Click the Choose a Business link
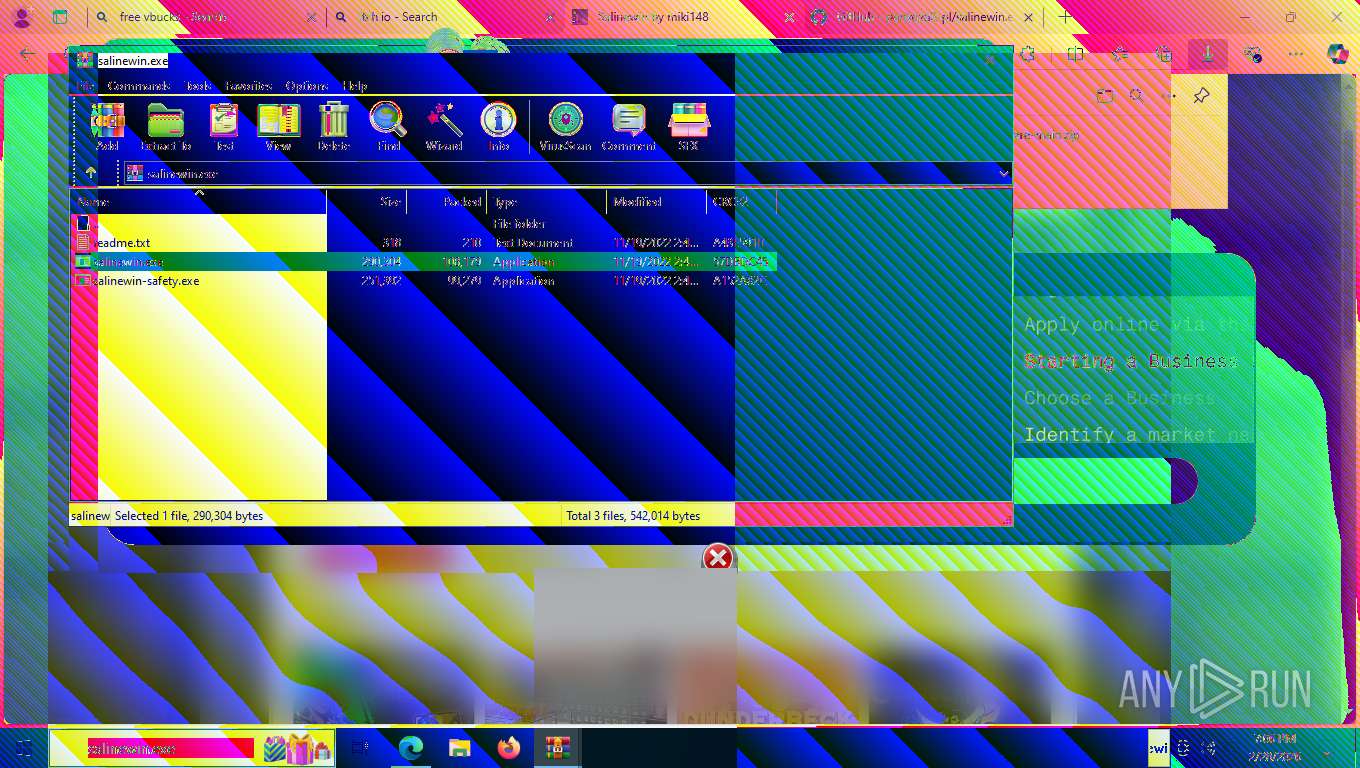1360x768 pixels. 1120,398
